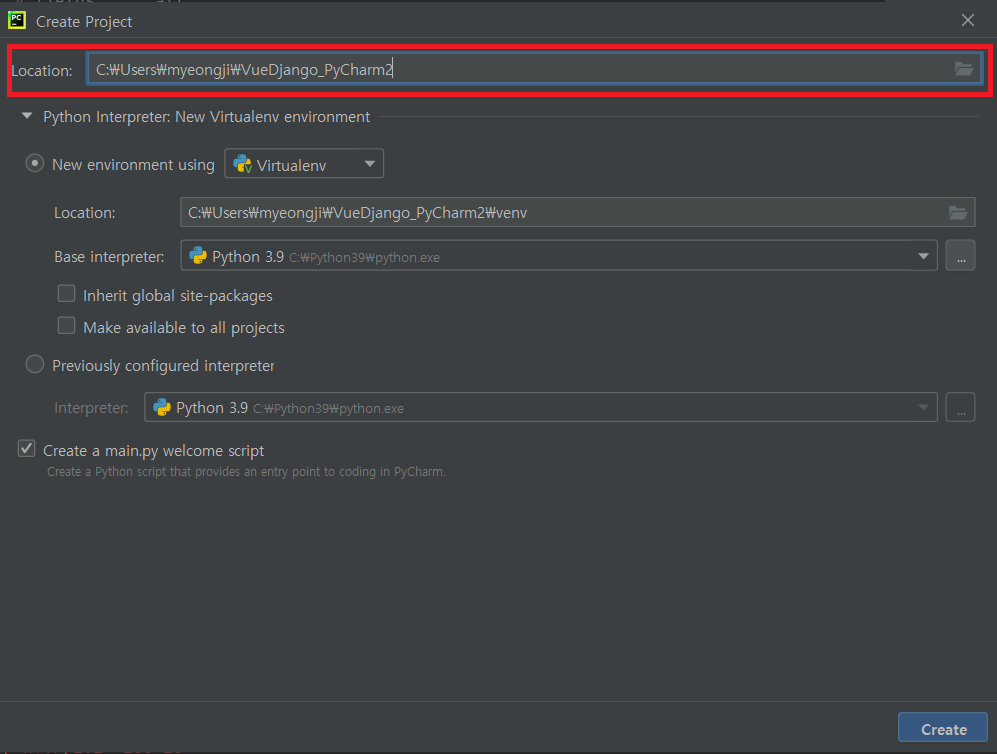This screenshot has height=754, width=997.
Task: Click the PyCharm logo icon in title bar
Action: coord(17,20)
